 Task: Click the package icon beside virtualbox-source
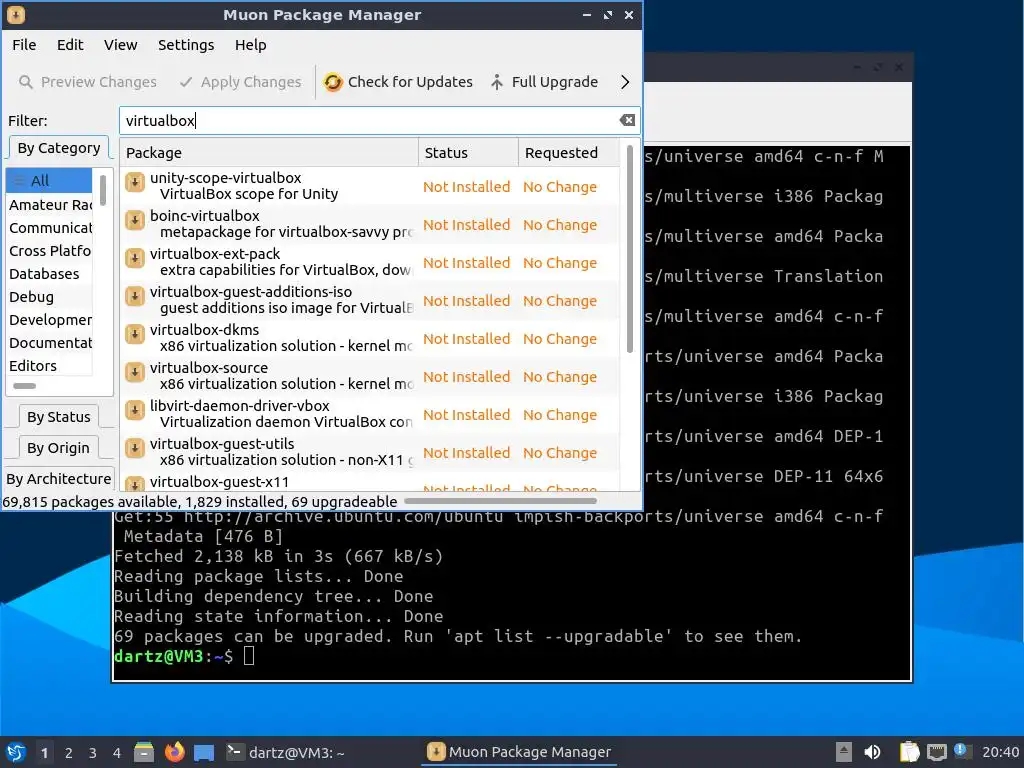(135, 372)
